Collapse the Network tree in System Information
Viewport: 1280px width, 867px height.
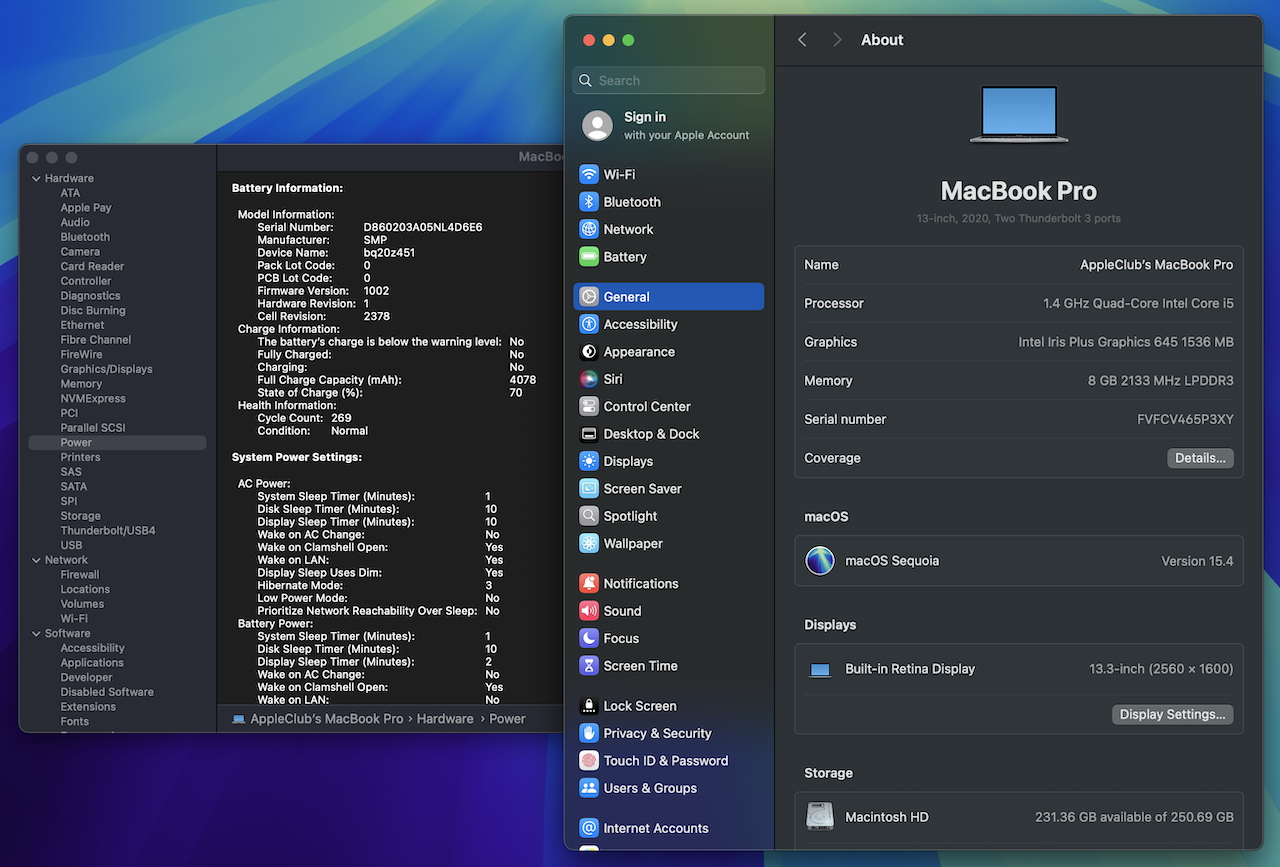point(37,560)
